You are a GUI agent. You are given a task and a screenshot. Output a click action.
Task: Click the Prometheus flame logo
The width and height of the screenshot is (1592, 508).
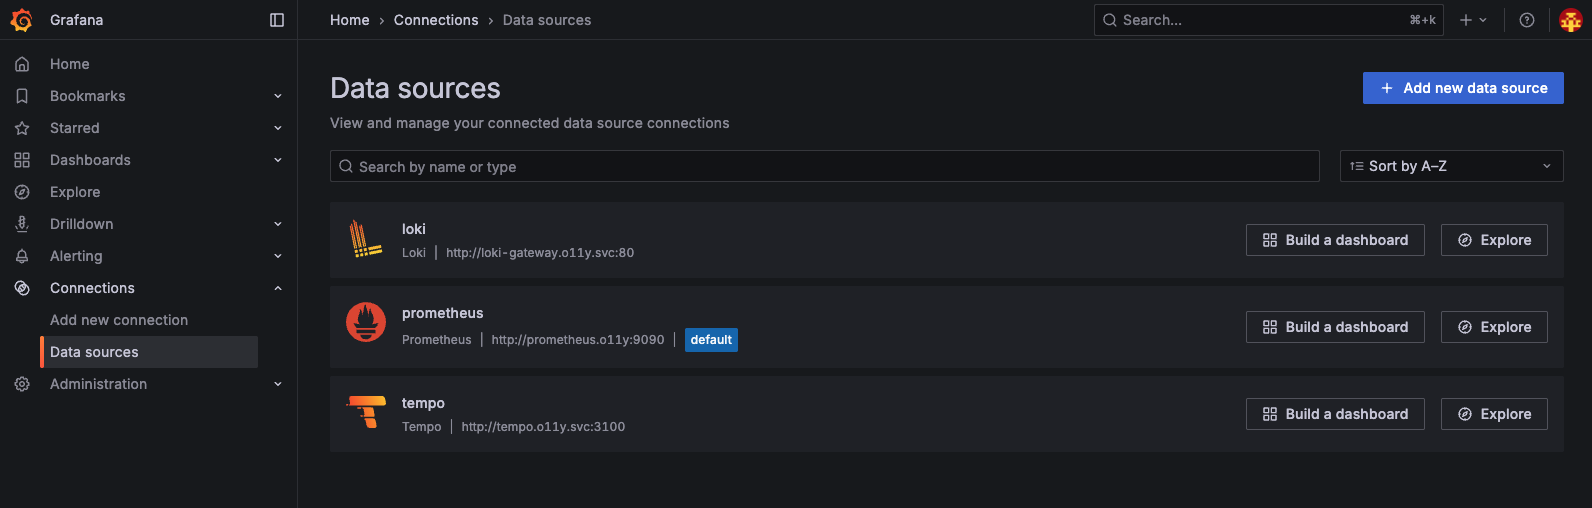[x=366, y=322]
